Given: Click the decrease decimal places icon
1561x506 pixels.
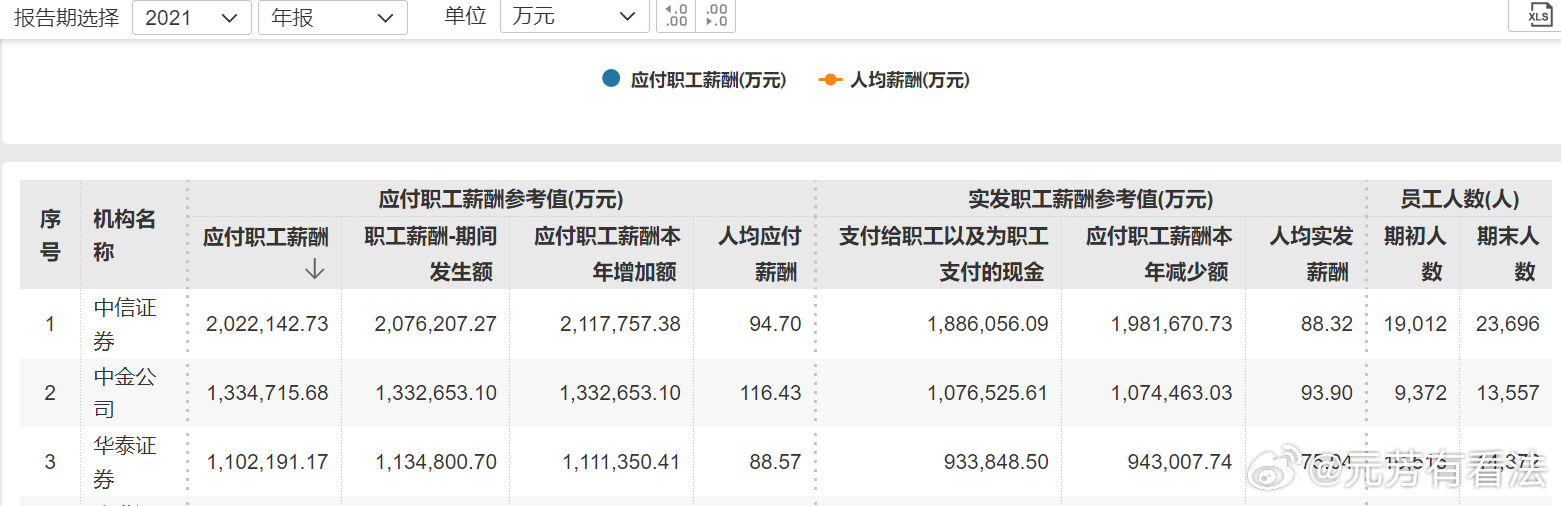Looking at the screenshot, I should click(x=716, y=16).
